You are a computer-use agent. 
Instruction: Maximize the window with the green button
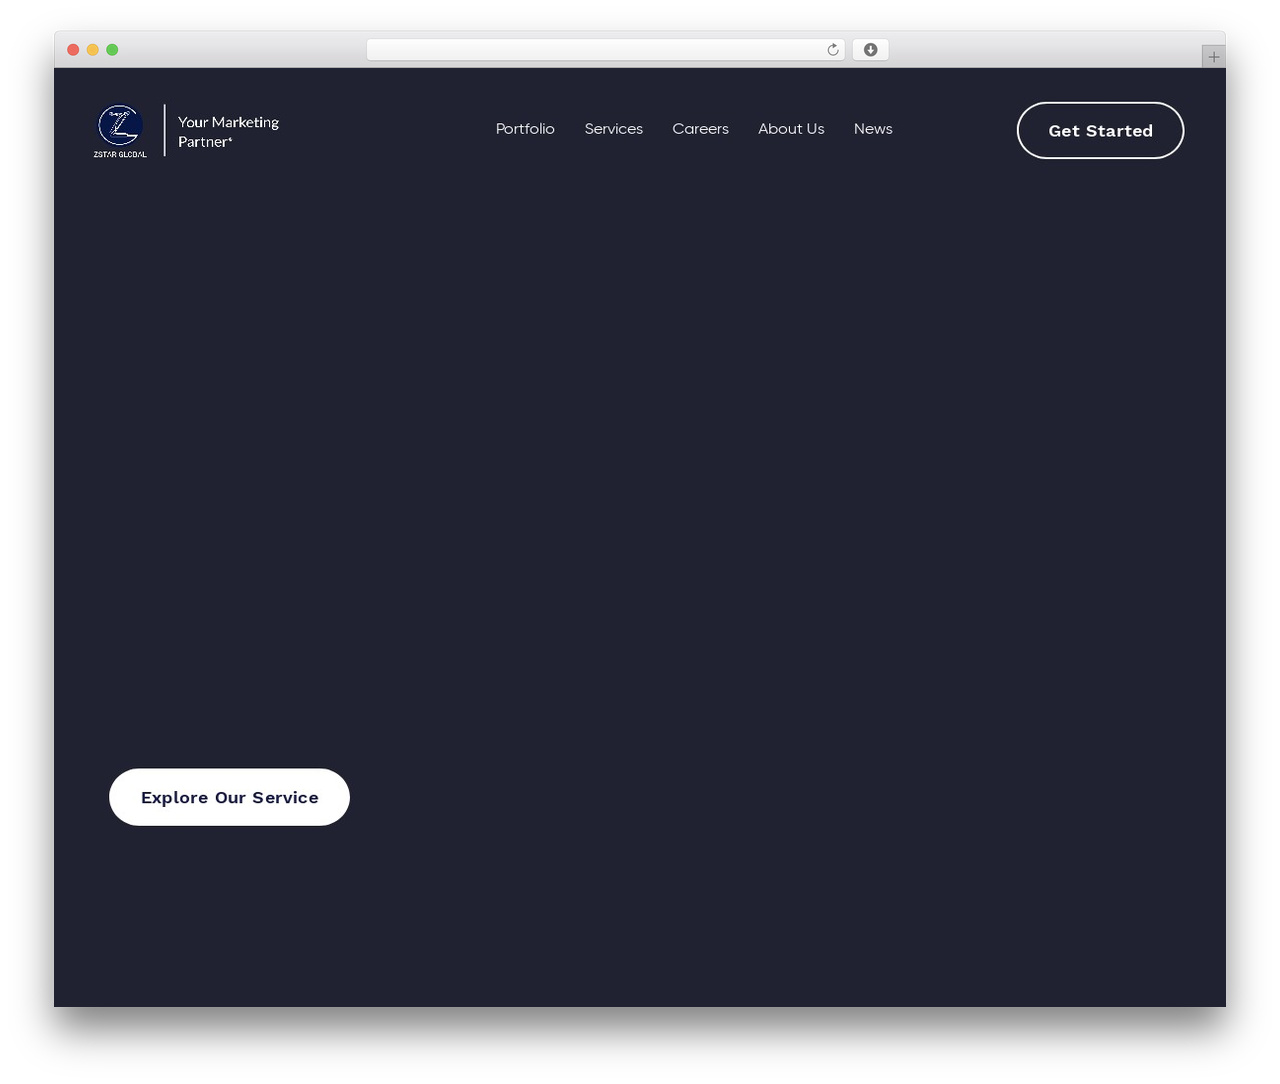pos(112,50)
